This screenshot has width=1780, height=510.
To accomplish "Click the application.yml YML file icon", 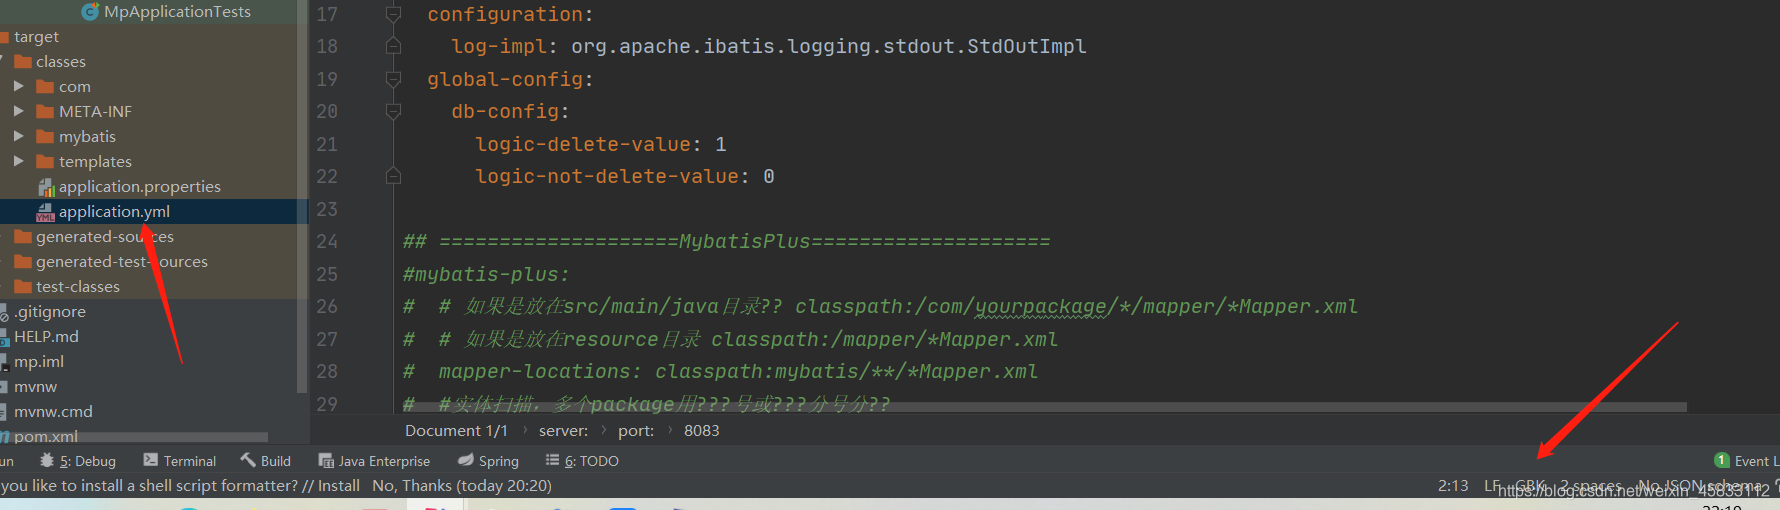I will 45,212.
